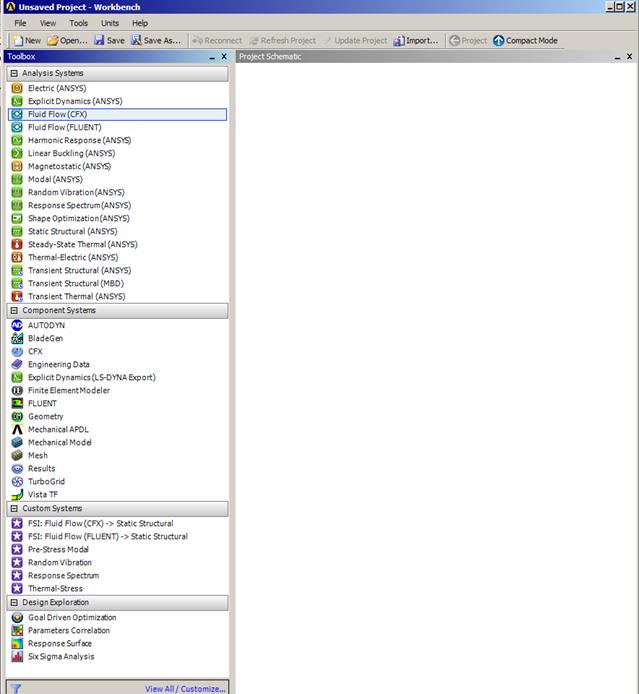Click the Compact Mode button

pos(525,41)
